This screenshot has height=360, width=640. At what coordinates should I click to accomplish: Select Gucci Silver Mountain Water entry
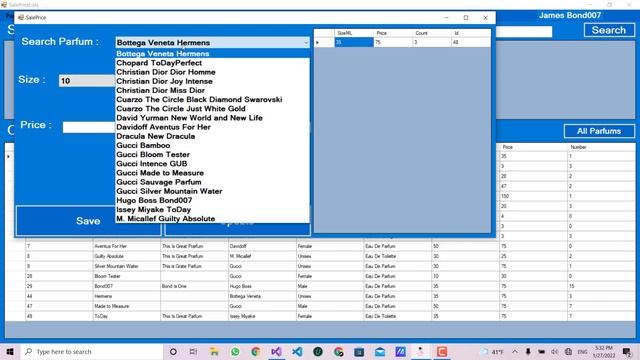pos(212,191)
